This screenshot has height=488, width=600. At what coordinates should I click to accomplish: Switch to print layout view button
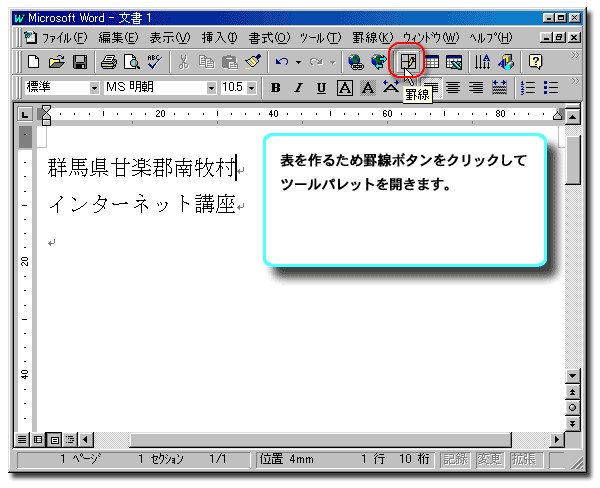(54, 440)
